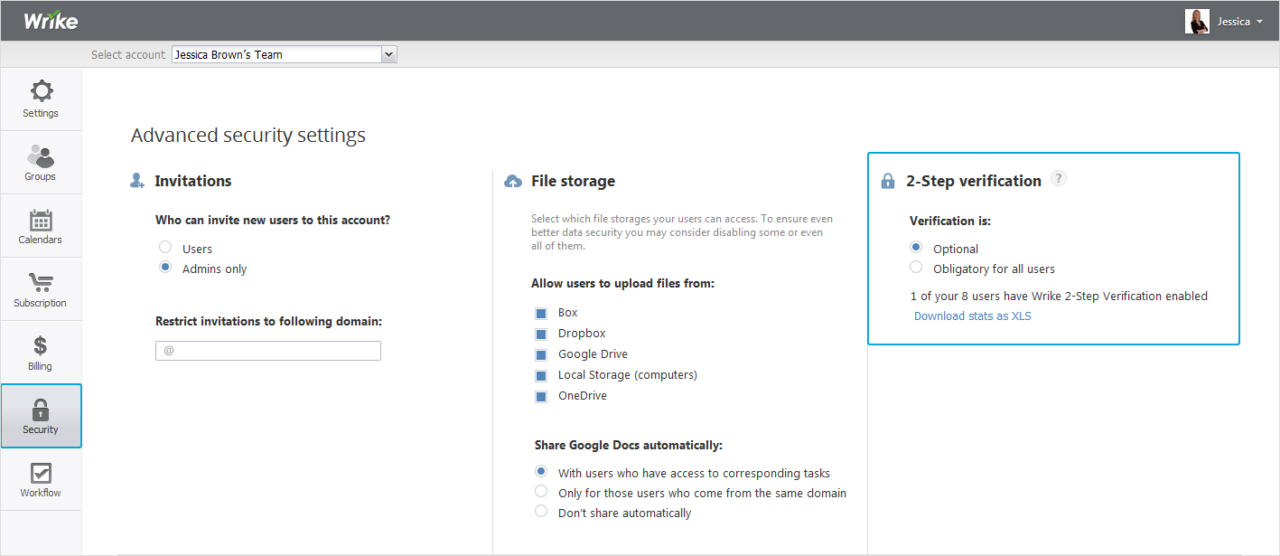Screen dimensions: 1280x556
Task: Open the Calendars icon in sidebar
Action: click(41, 220)
